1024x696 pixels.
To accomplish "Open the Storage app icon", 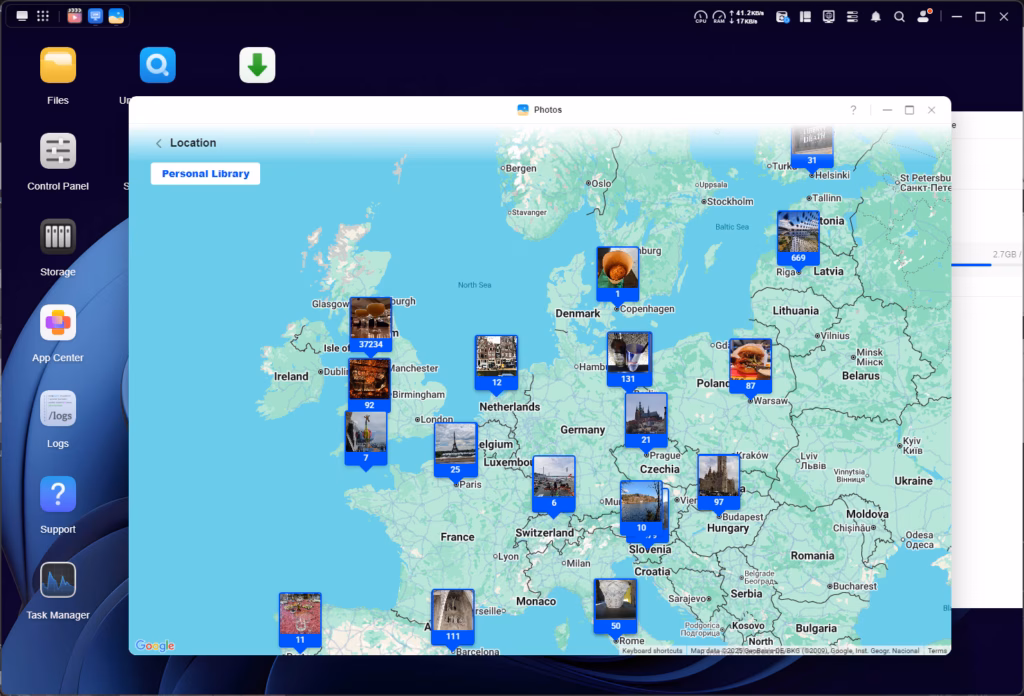I will (58, 238).
